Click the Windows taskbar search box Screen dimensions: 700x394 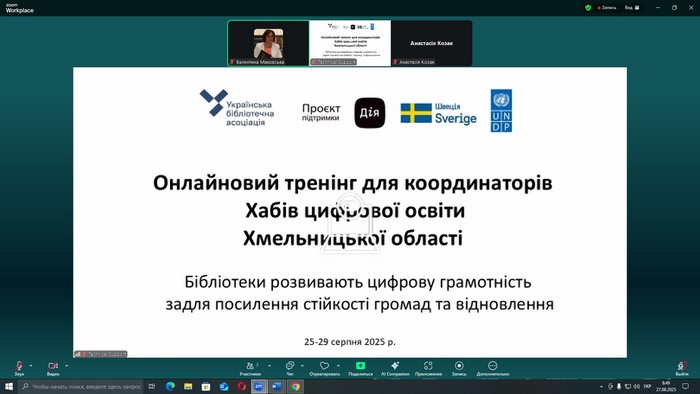tap(81, 386)
